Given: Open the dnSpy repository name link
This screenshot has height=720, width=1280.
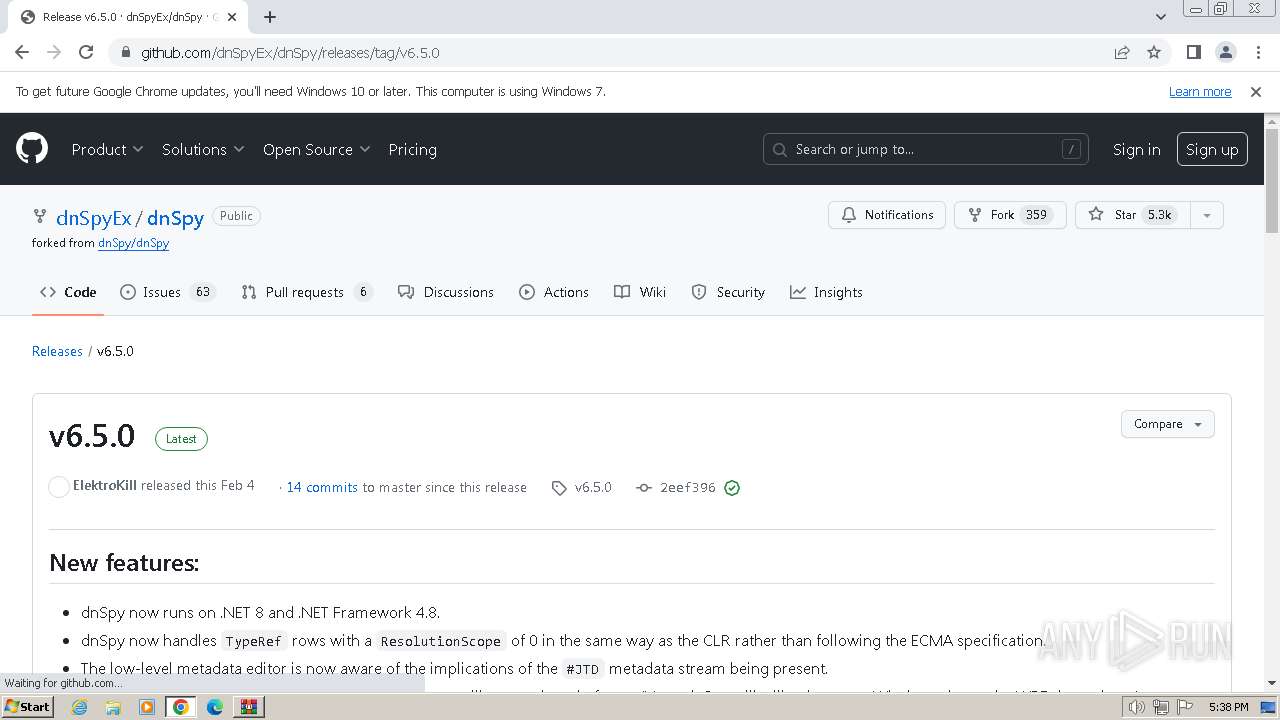Looking at the screenshot, I should coord(175,218).
